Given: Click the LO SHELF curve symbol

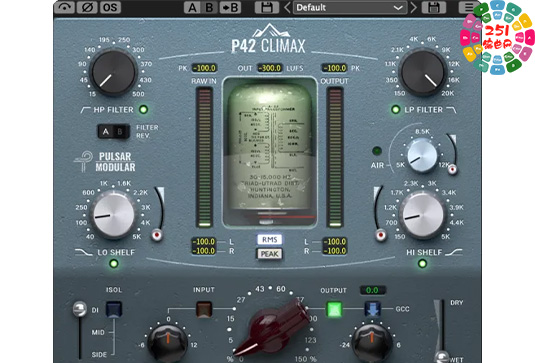Looking at the screenshot, I should point(84,252).
